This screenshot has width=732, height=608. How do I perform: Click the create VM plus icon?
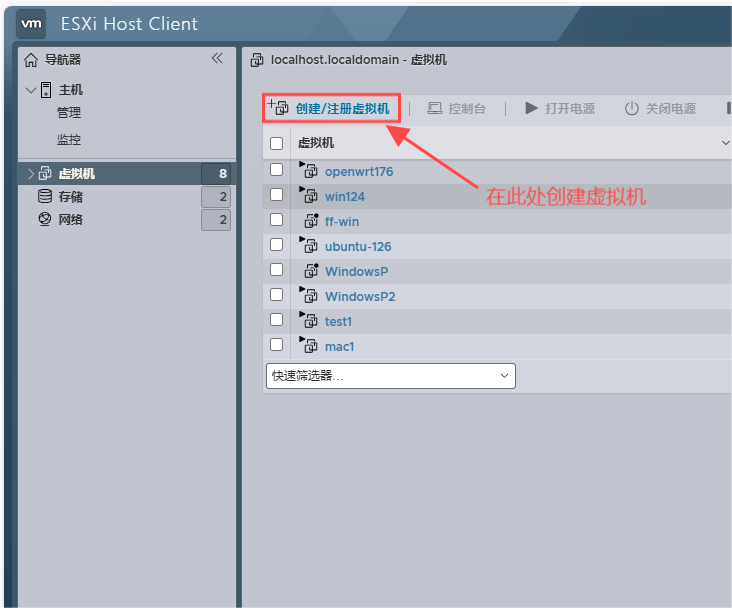[277, 107]
